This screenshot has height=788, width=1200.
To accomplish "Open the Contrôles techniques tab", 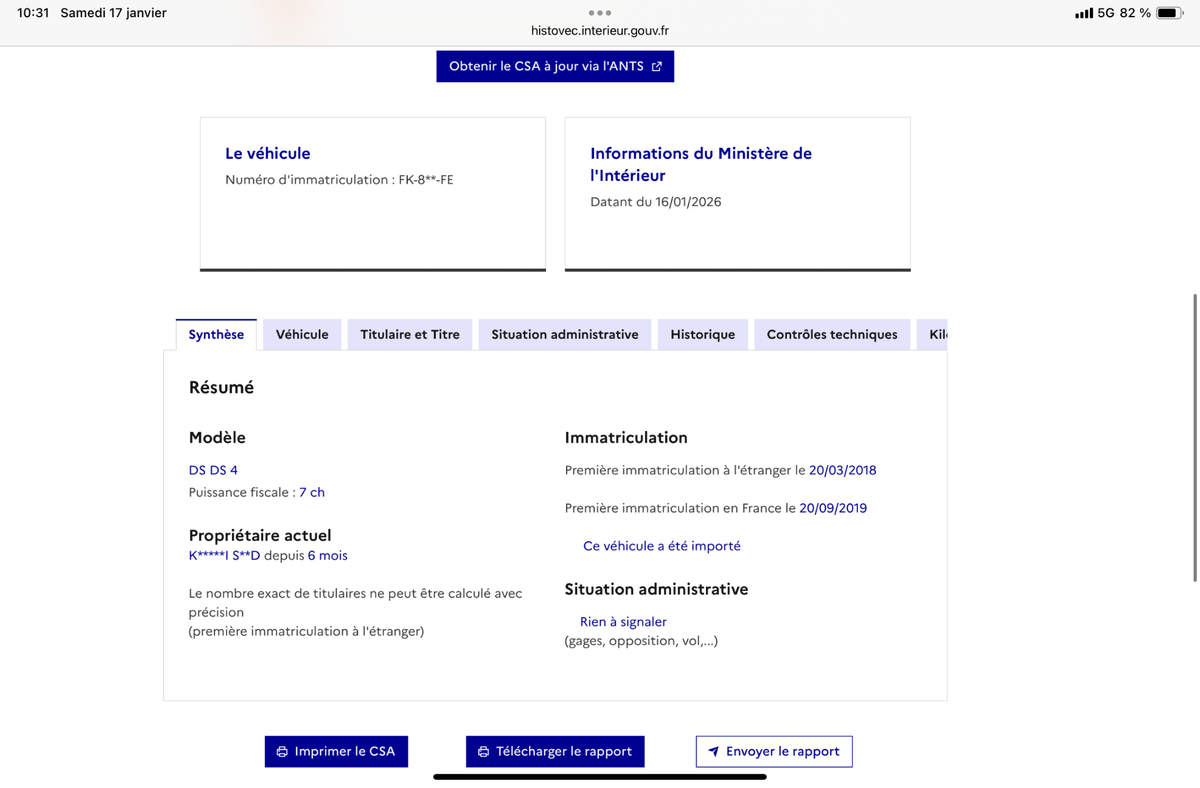I will (832, 334).
